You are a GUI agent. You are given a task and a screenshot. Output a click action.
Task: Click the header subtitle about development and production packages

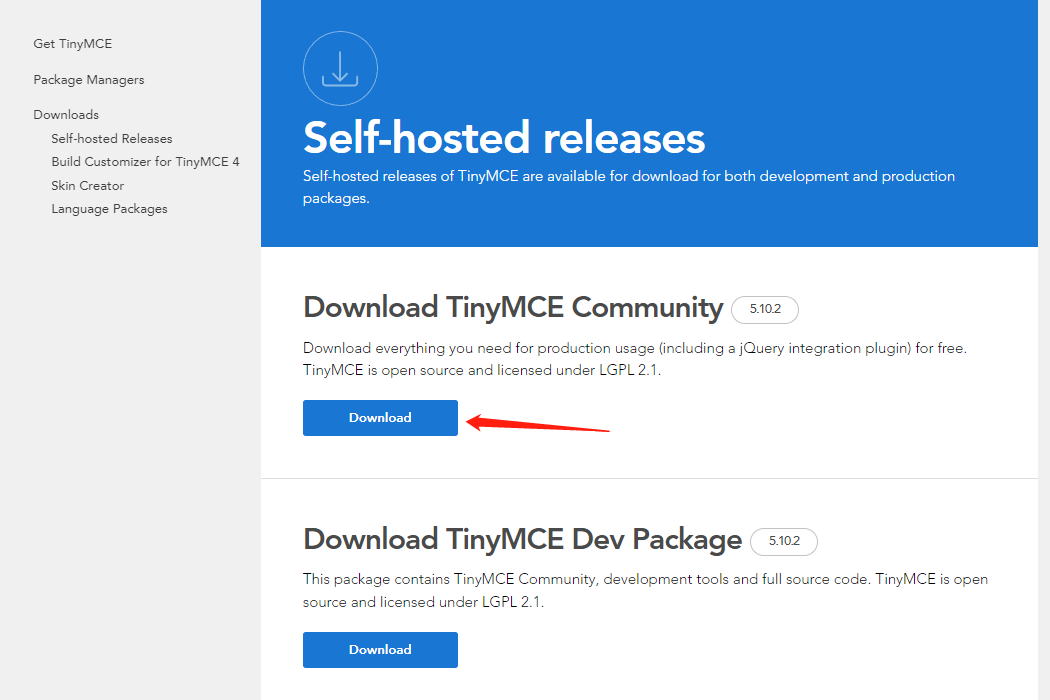629,187
